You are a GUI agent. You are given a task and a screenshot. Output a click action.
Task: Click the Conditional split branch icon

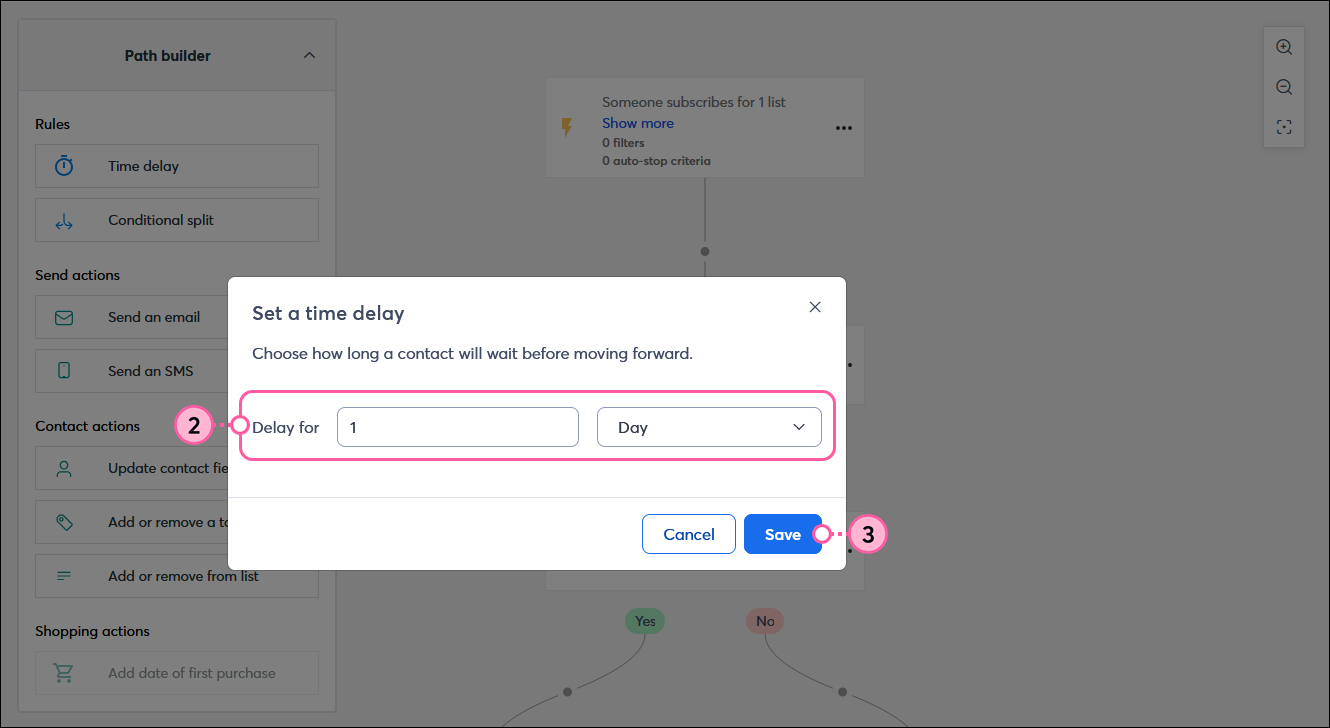pos(62,220)
